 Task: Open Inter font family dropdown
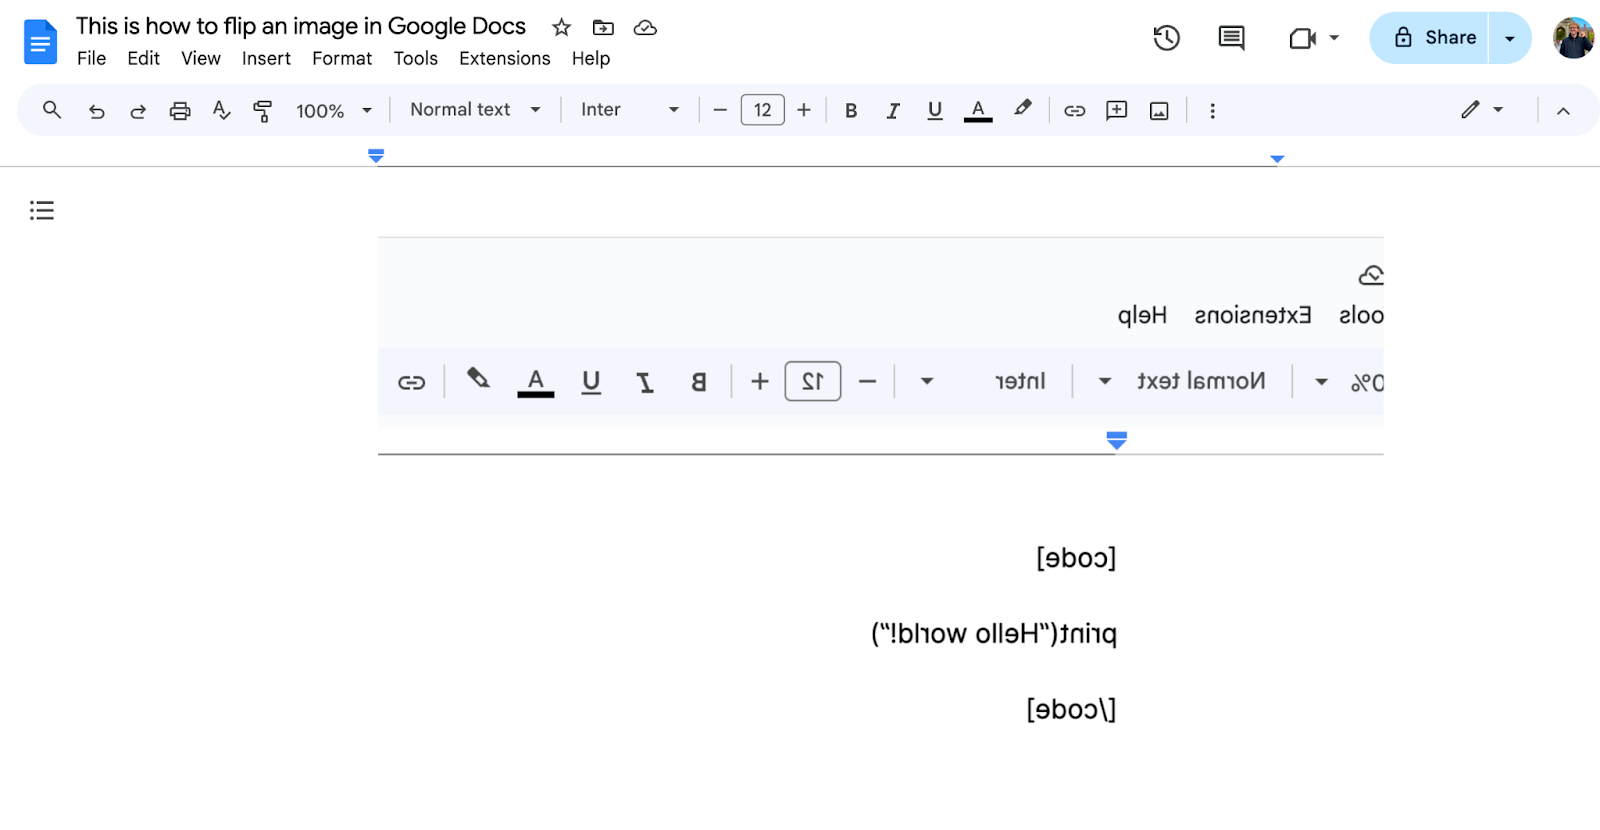[630, 110]
